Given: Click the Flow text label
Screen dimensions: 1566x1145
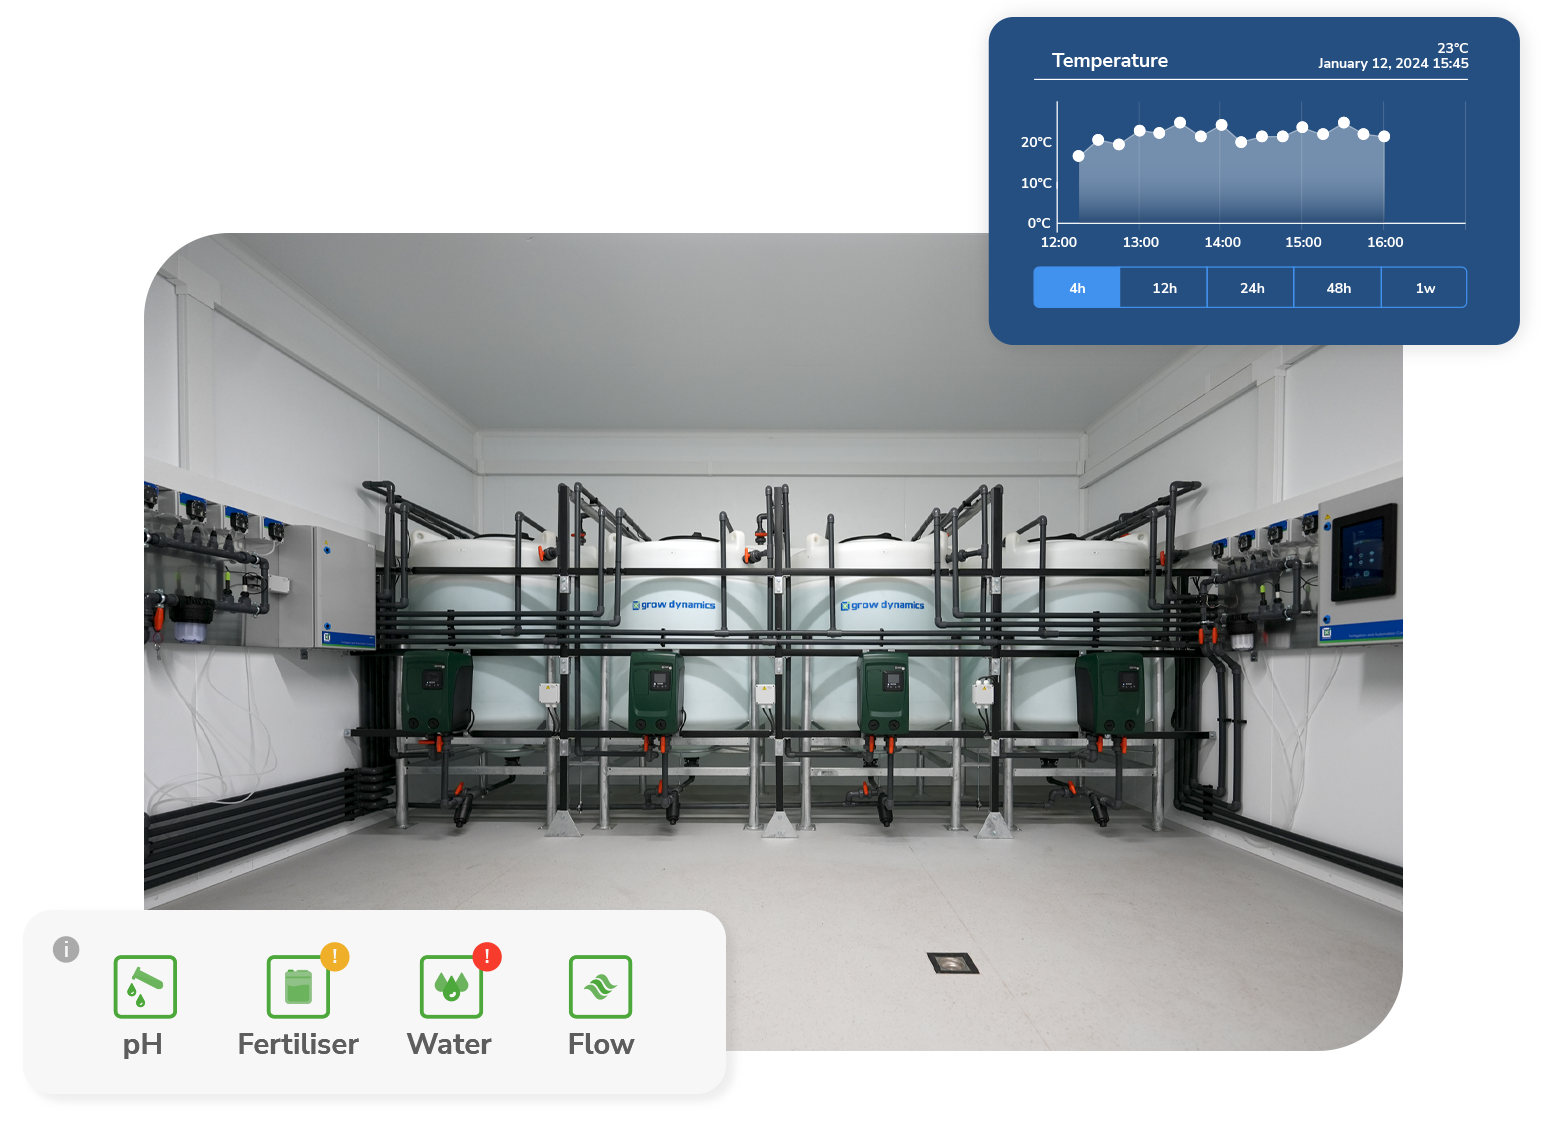Looking at the screenshot, I should [601, 1044].
